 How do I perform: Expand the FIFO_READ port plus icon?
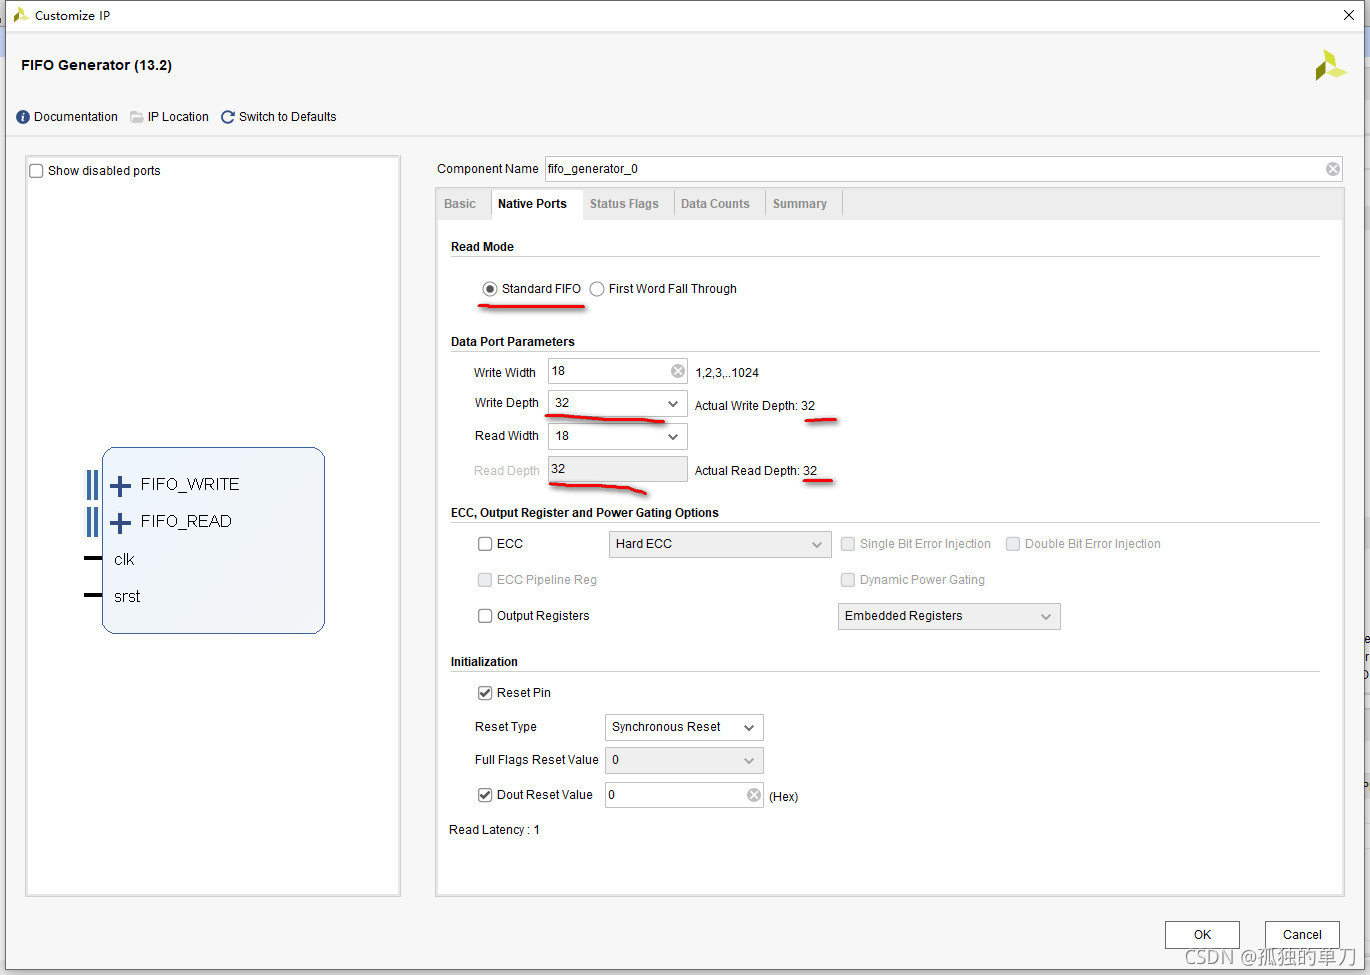tap(120, 522)
